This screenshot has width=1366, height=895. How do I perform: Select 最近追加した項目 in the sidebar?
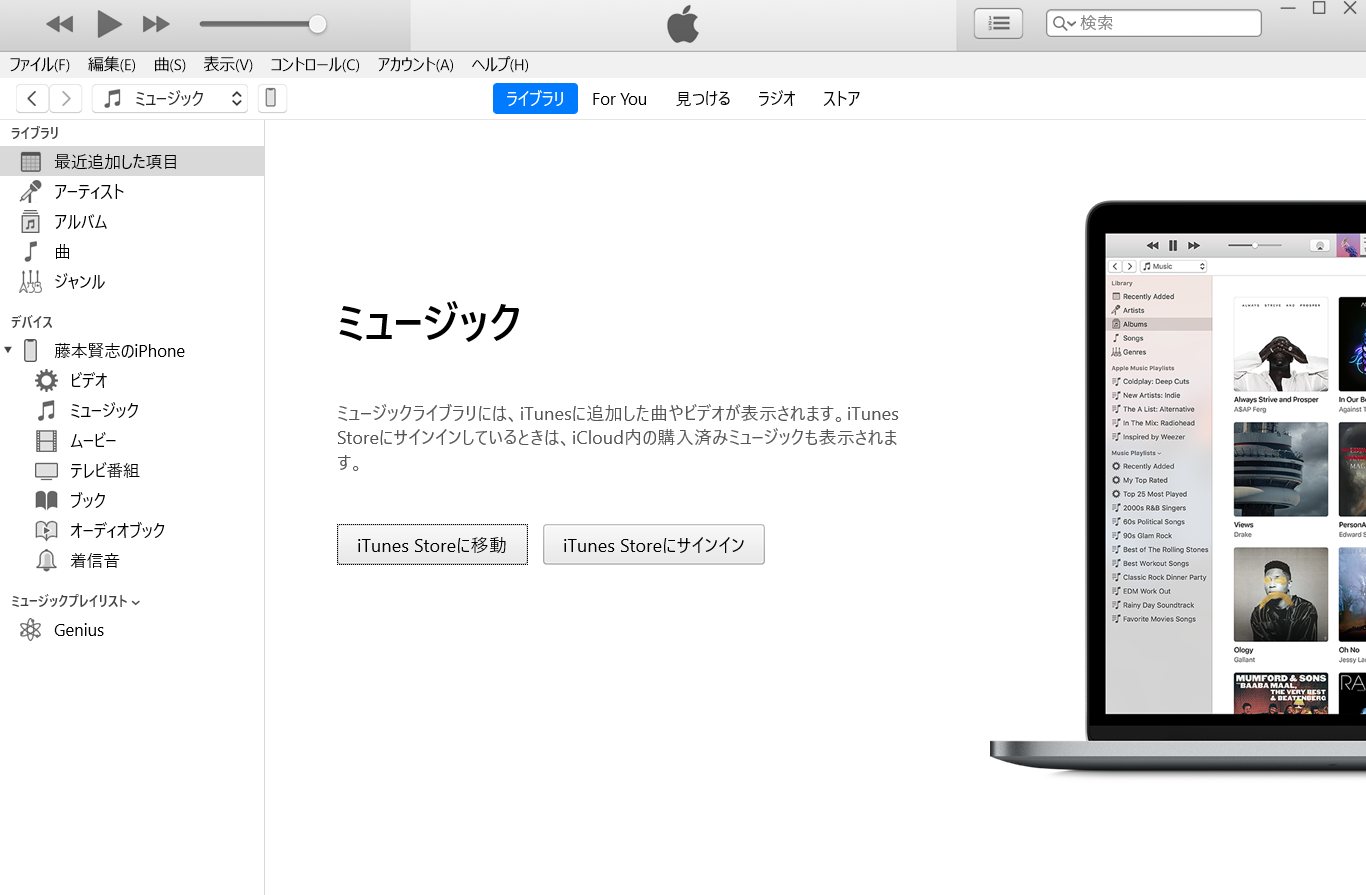tap(132, 161)
